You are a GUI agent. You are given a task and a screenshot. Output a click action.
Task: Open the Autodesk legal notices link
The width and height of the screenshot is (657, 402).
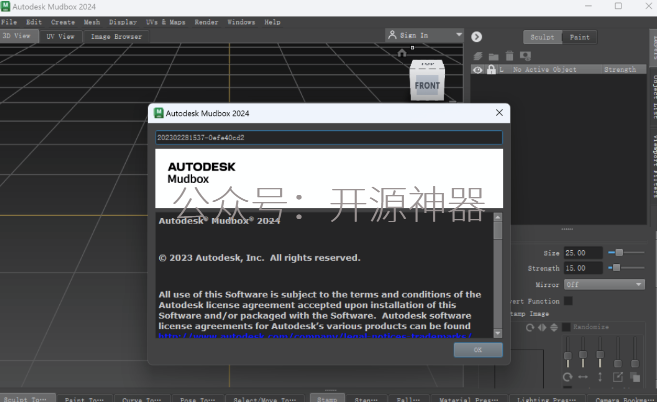(x=315, y=335)
